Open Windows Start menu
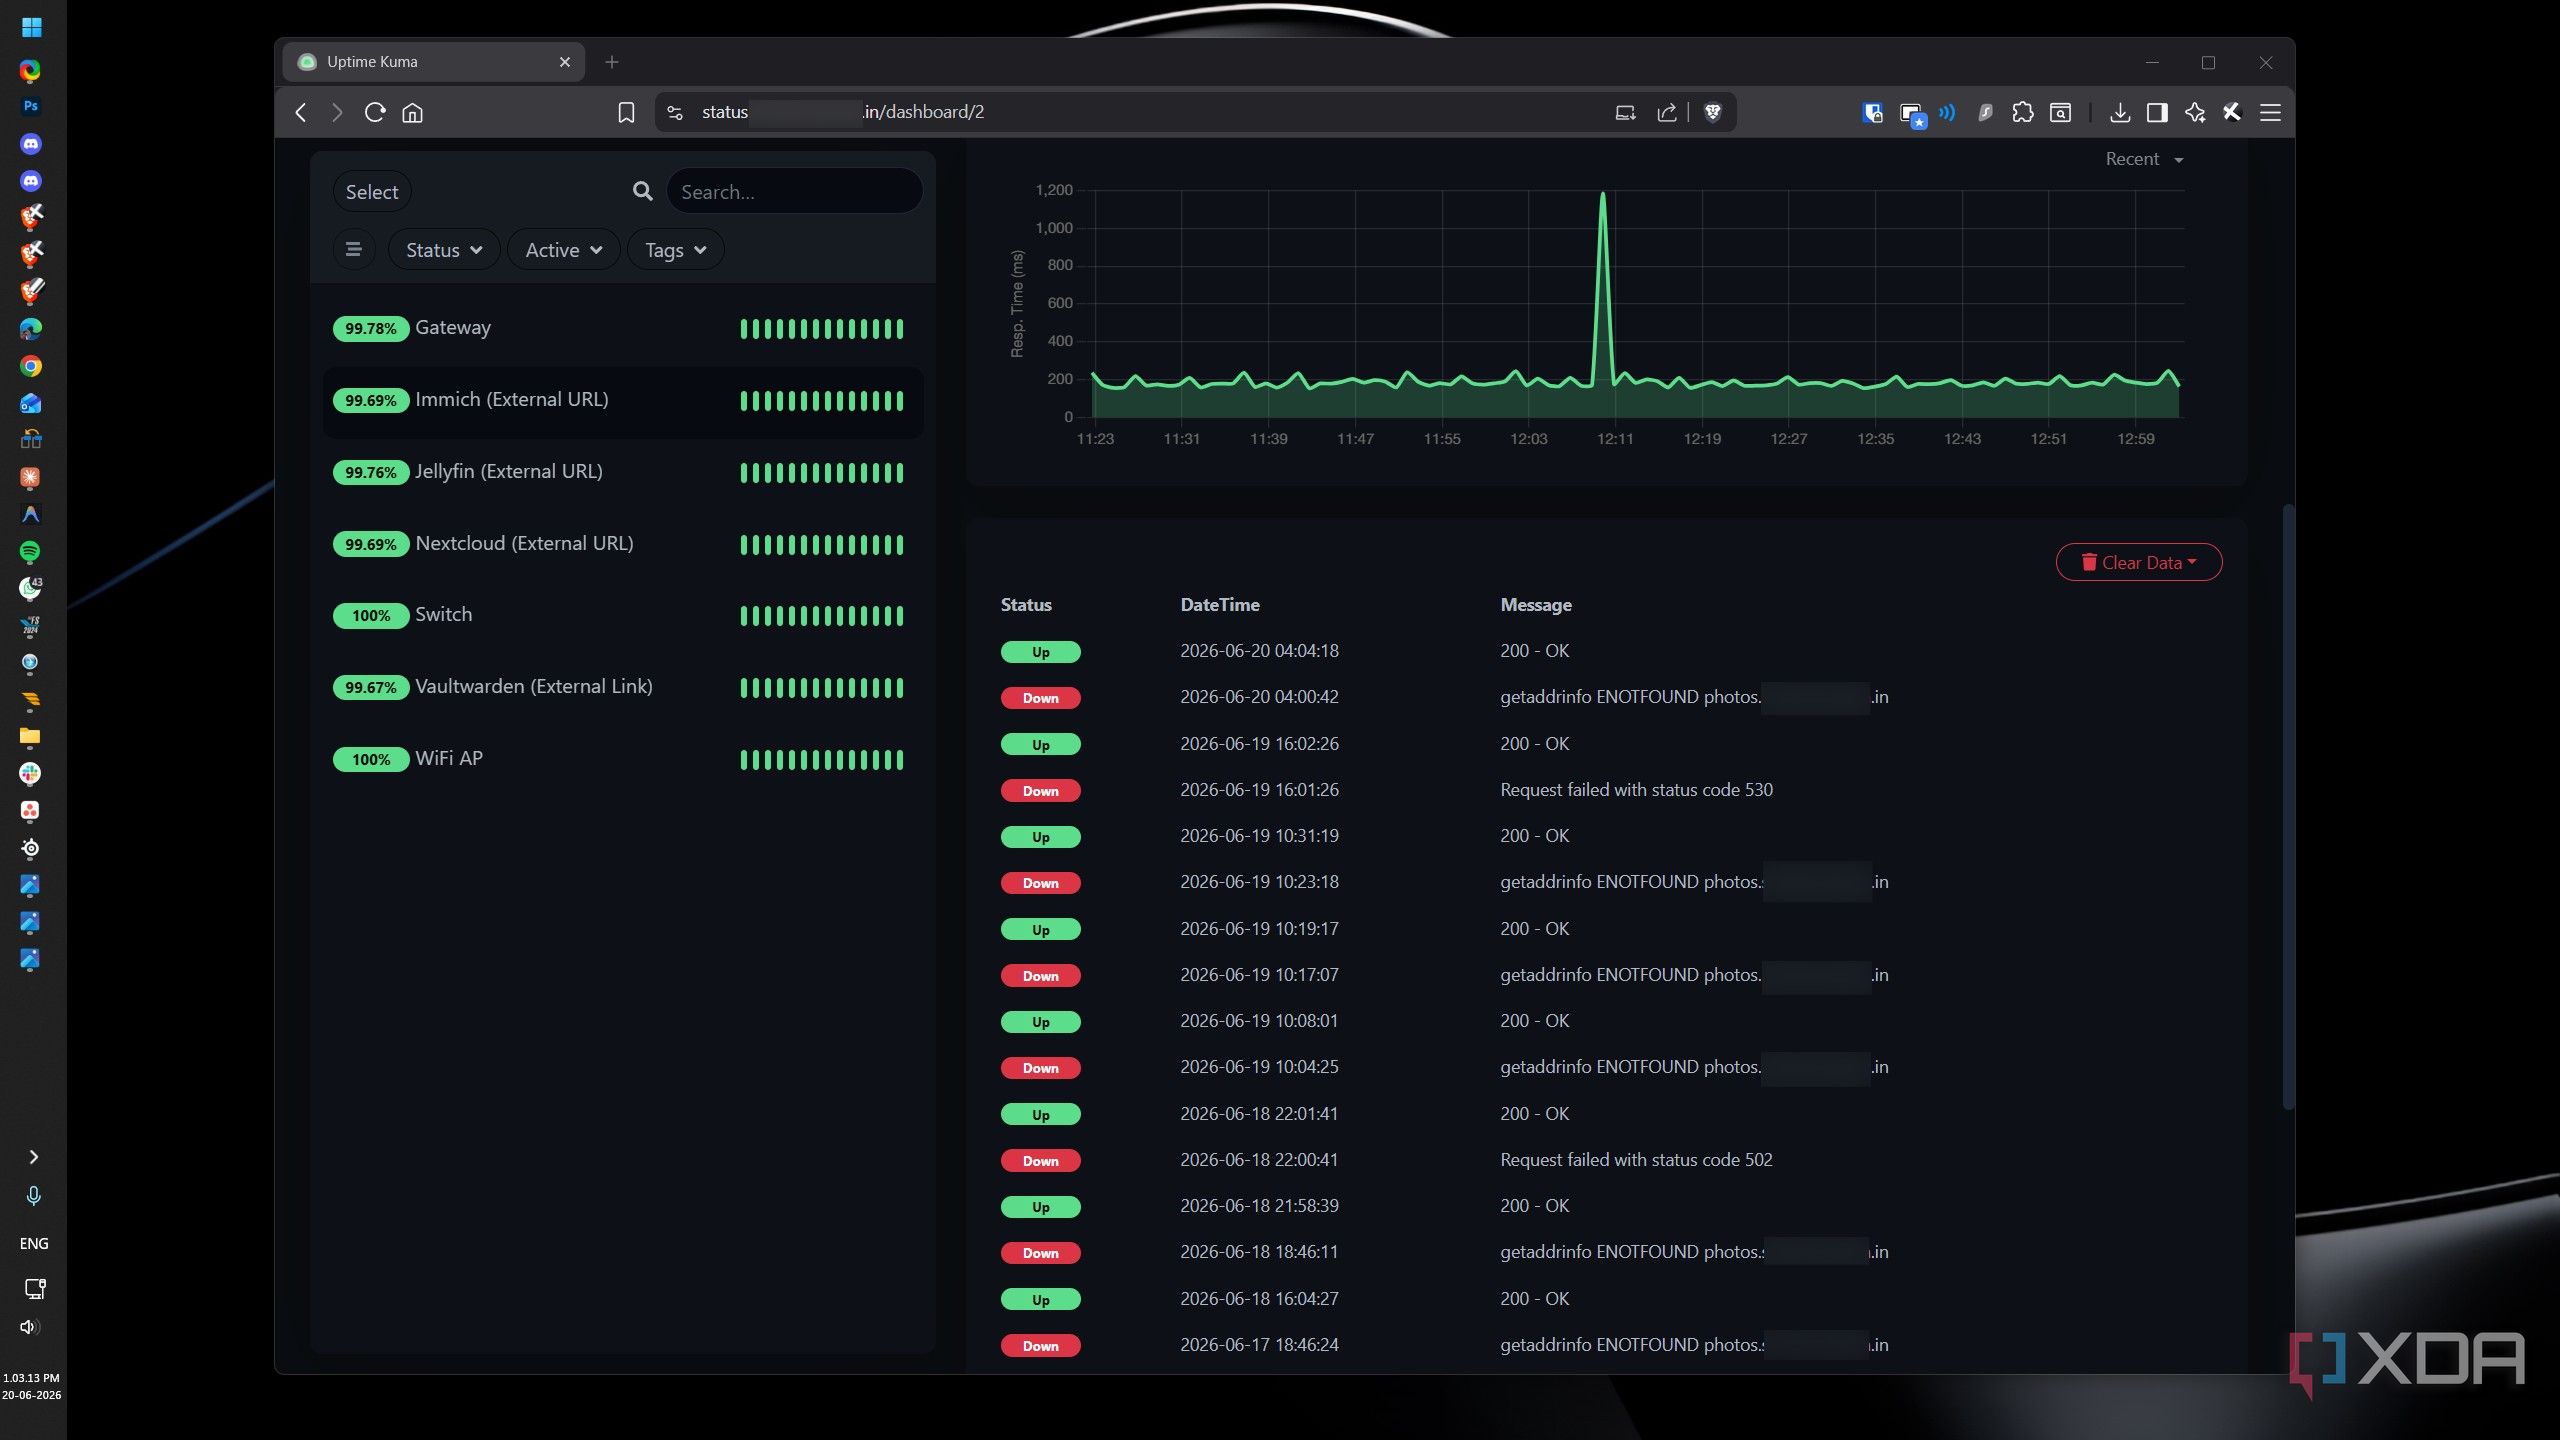The height and width of the screenshot is (1440, 2560). pos(31,27)
